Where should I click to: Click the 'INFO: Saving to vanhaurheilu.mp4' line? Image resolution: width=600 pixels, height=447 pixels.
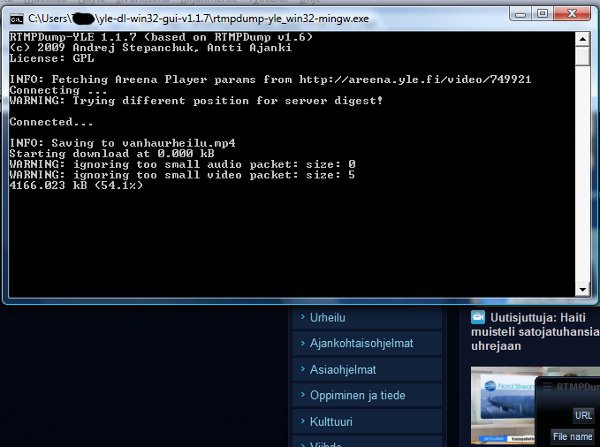[x=122, y=143]
